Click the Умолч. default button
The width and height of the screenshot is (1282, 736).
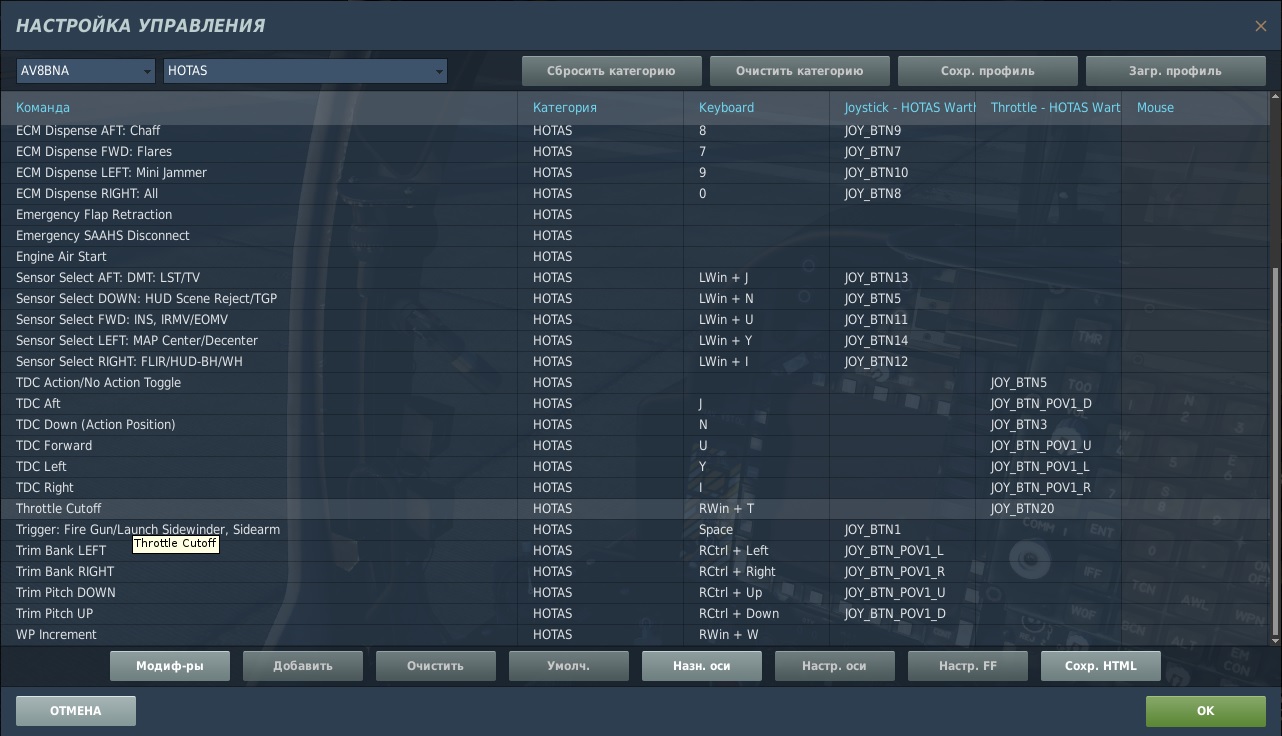pyautogui.click(x=569, y=666)
